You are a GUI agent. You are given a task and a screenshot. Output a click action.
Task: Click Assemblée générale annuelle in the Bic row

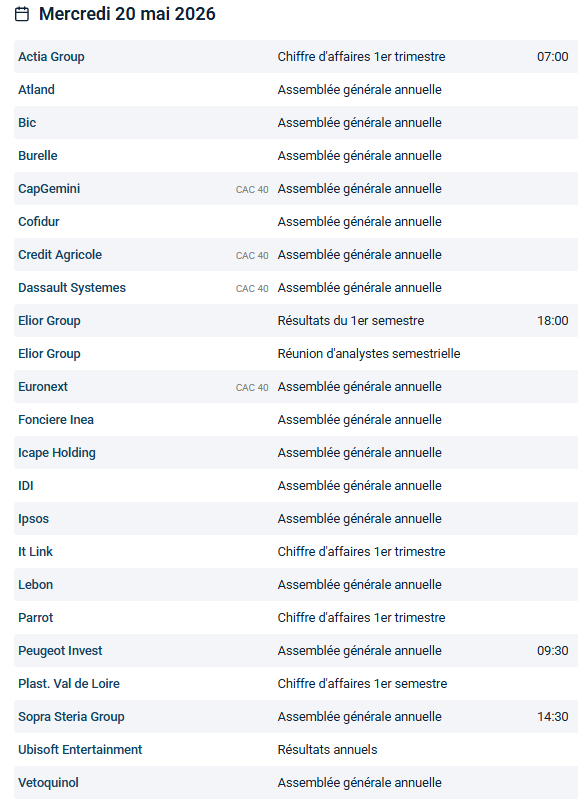[x=359, y=122]
